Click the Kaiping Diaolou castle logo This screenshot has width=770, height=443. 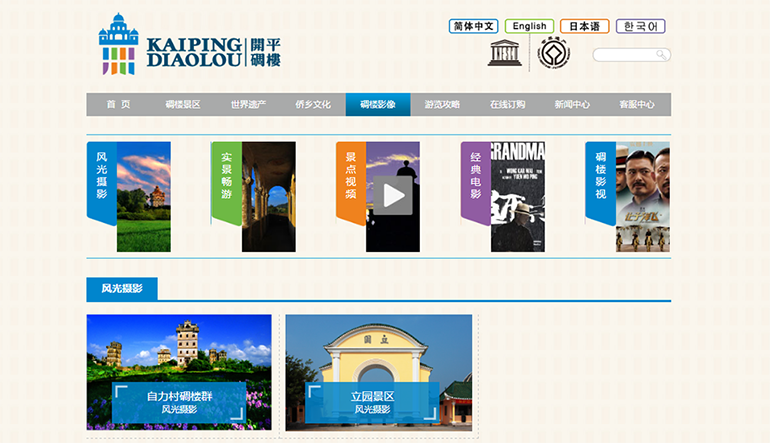pos(118,44)
